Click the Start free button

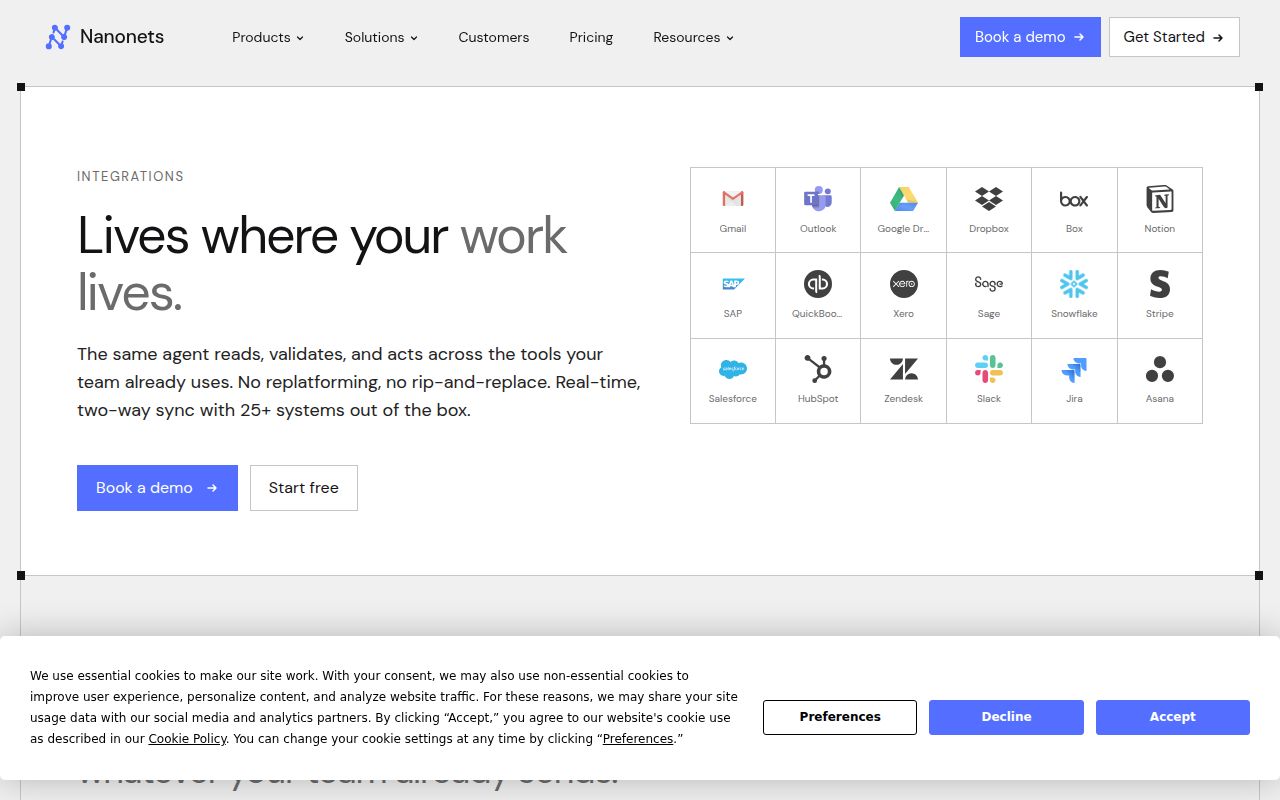(x=304, y=488)
